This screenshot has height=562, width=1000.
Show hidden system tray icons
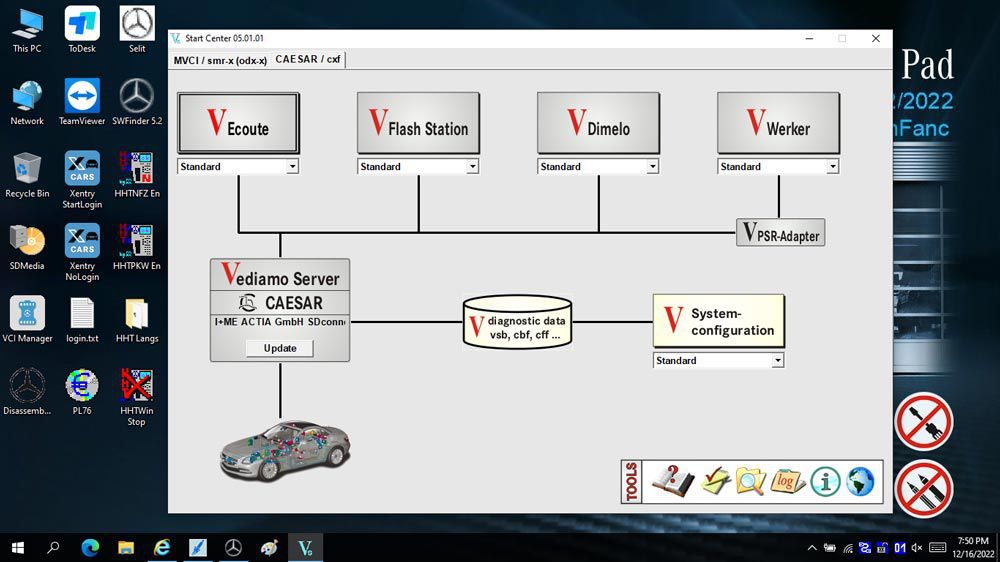pyautogui.click(x=811, y=547)
